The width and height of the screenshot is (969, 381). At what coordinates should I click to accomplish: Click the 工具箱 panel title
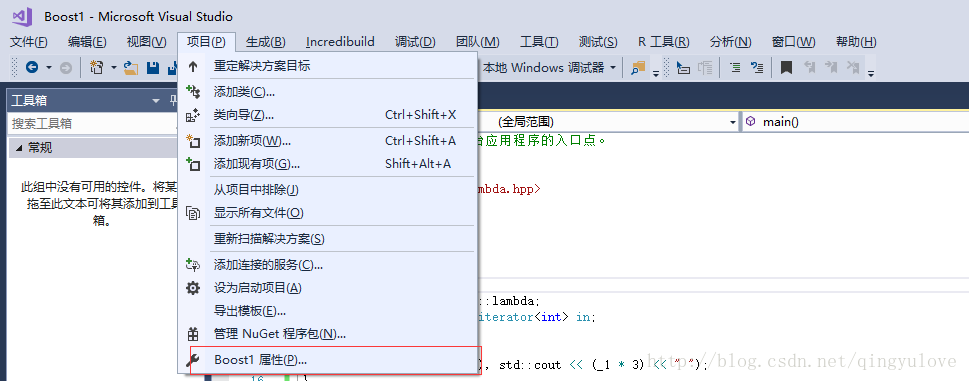pyautogui.click(x=29, y=101)
